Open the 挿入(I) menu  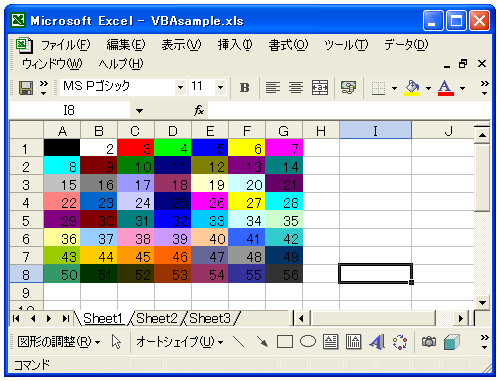(235, 45)
